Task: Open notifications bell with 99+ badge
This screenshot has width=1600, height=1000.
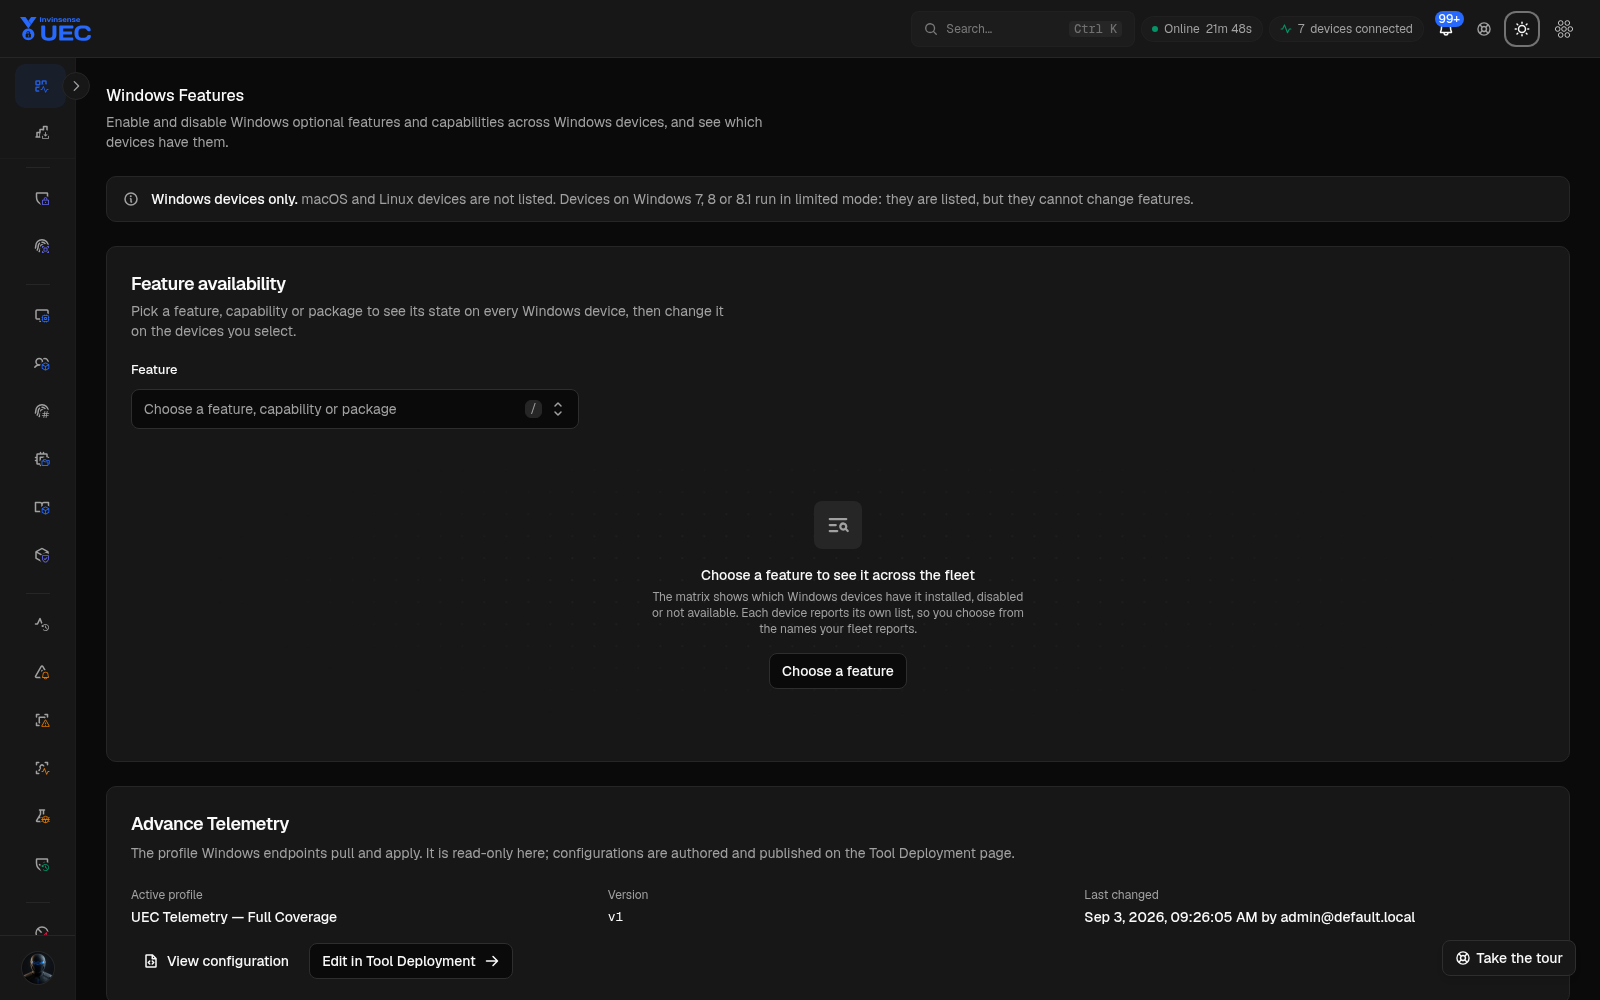Action: click(1446, 29)
